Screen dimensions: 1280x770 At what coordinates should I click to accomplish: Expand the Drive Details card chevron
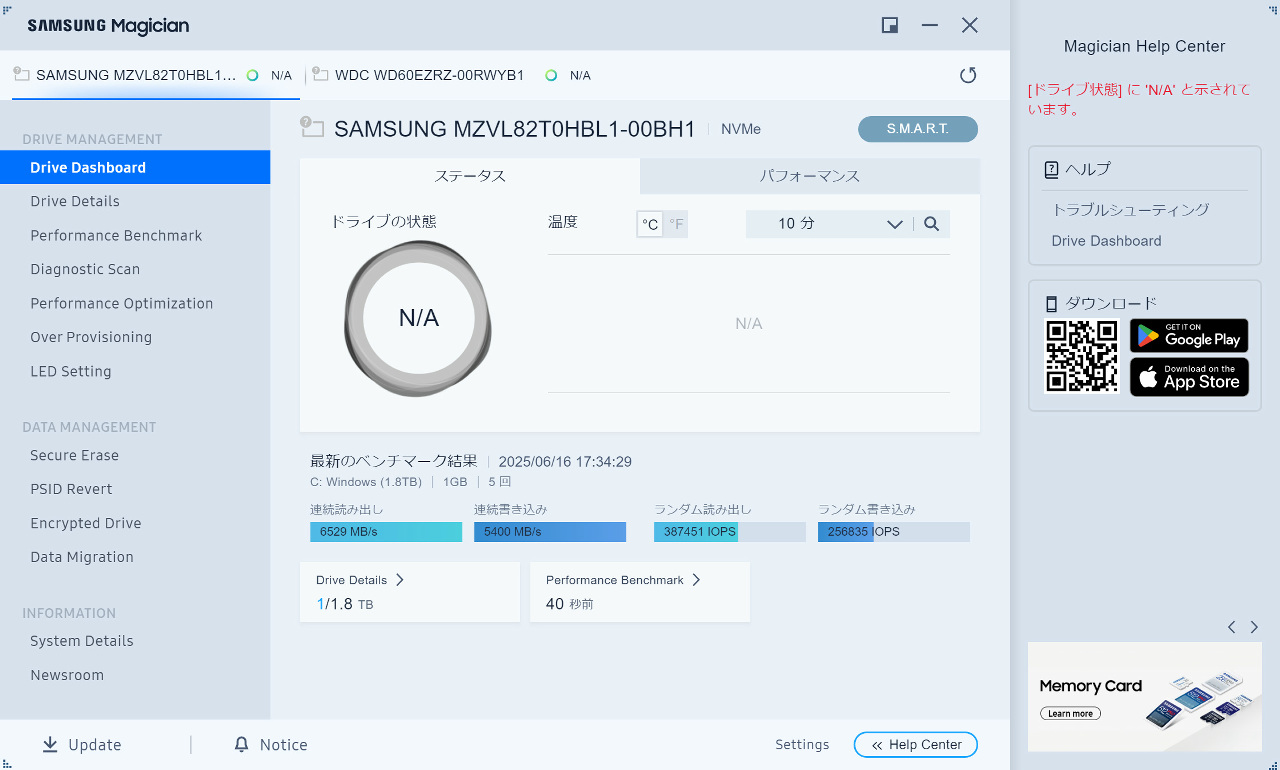(400, 580)
